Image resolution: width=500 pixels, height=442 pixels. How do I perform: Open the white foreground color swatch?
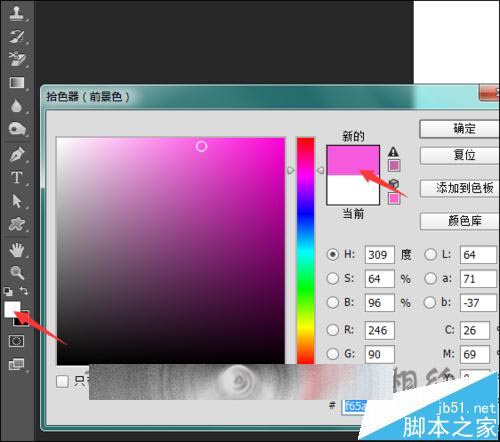12,309
